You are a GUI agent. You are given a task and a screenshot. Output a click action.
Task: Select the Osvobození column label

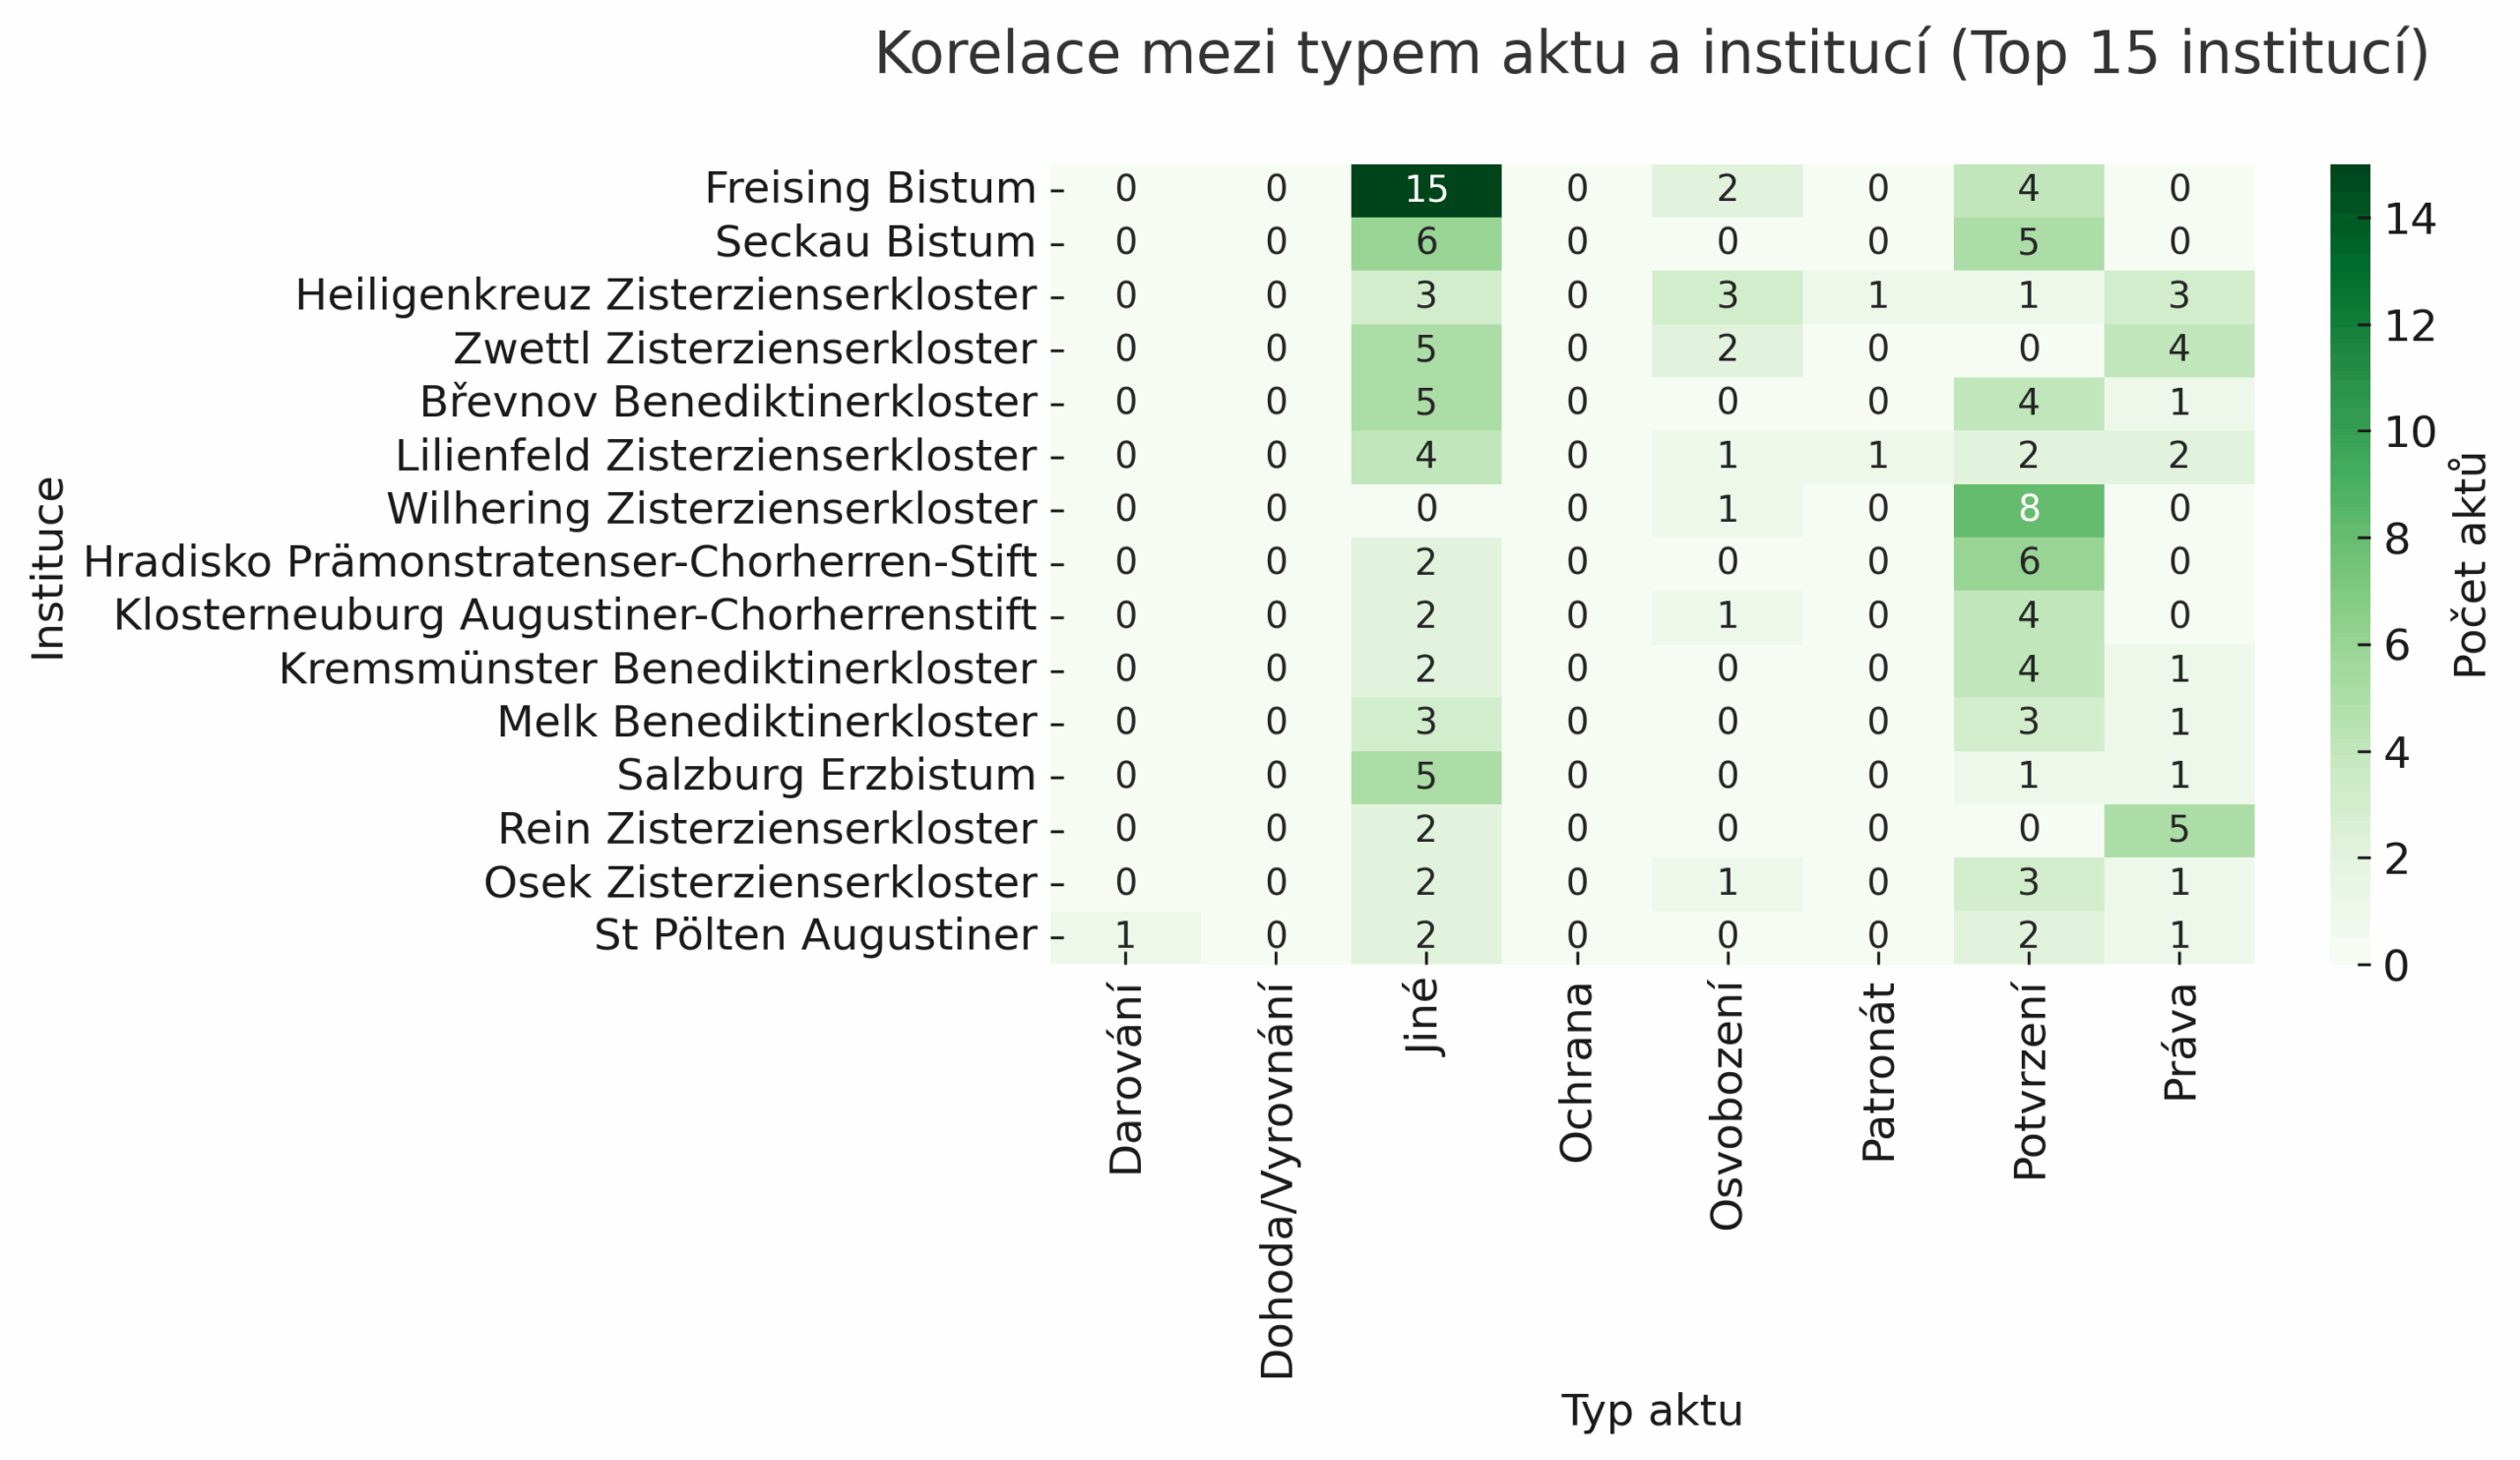pyautogui.click(x=1727, y=1106)
